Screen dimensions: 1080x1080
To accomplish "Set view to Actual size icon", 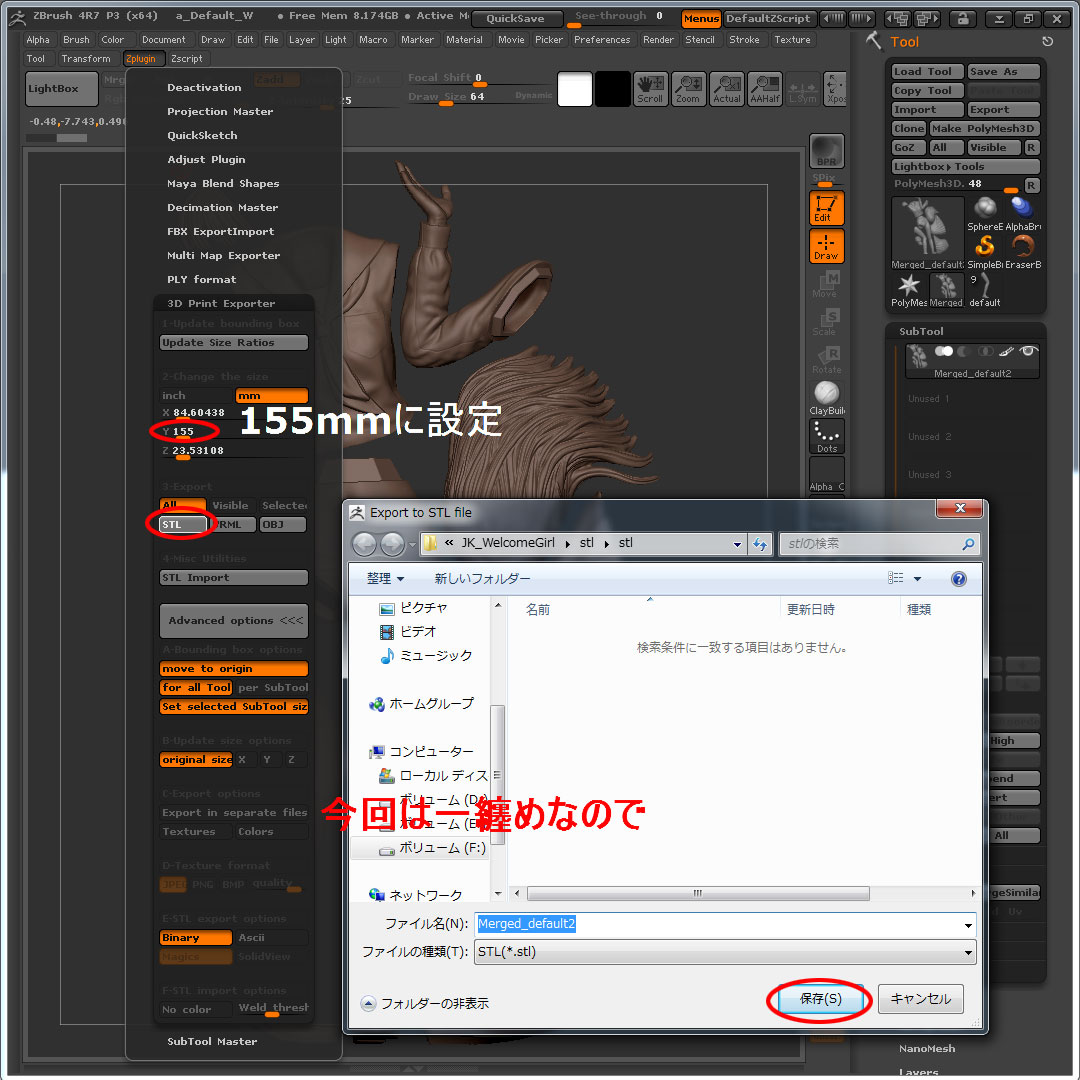I will point(727,89).
